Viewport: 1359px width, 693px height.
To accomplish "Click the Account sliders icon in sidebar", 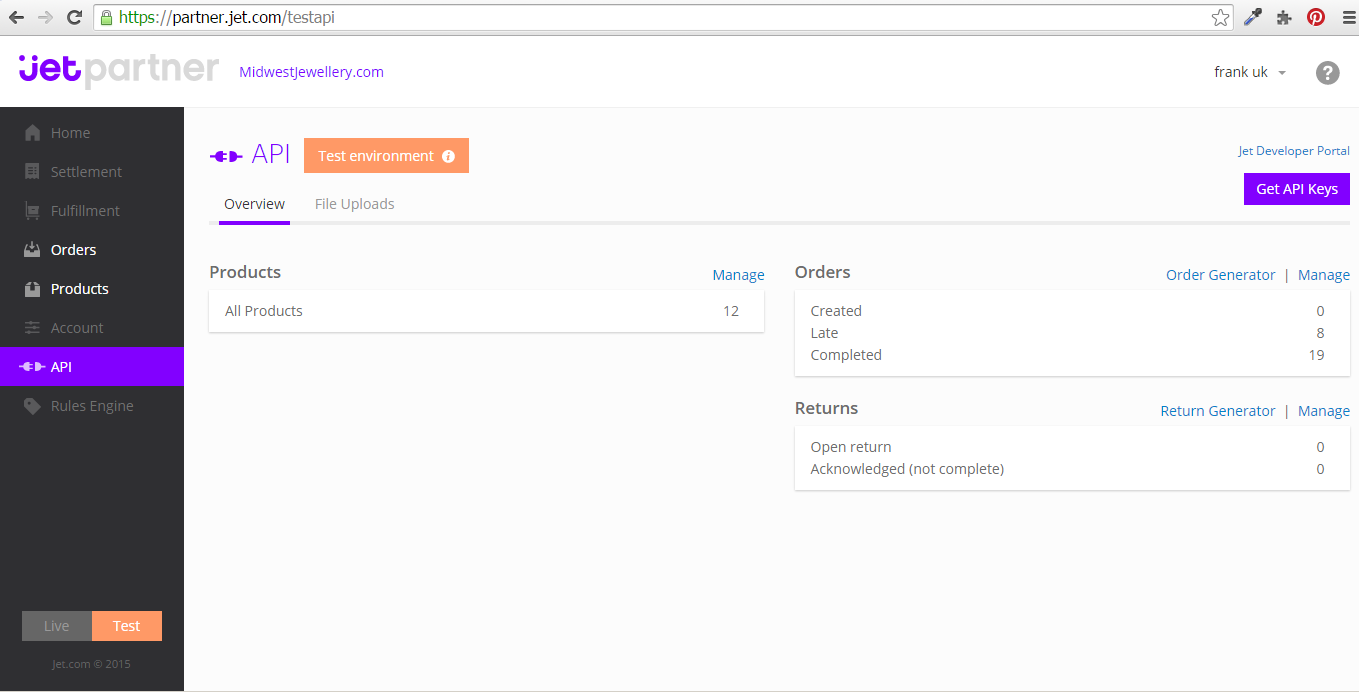I will click(x=32, y=328).
